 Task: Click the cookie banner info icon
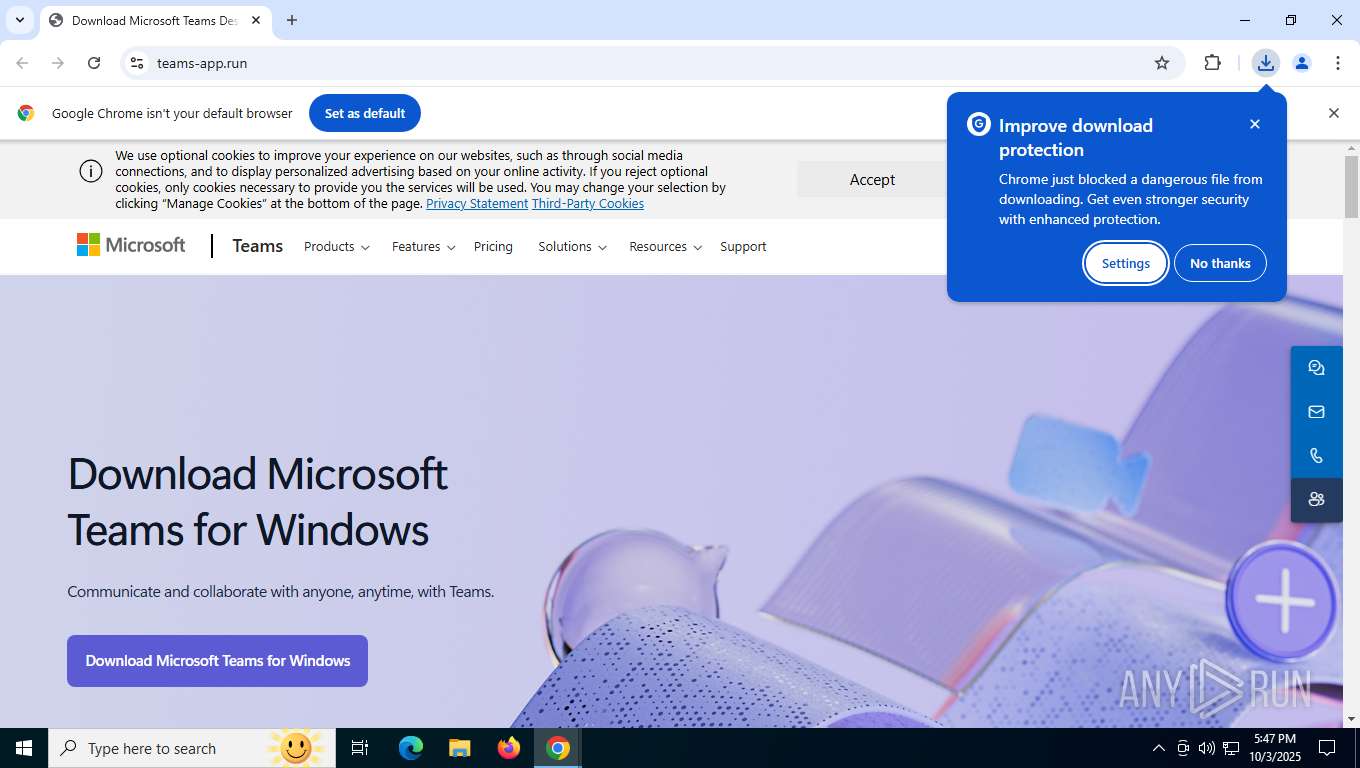pyautogui.click(x=91, y=171)
